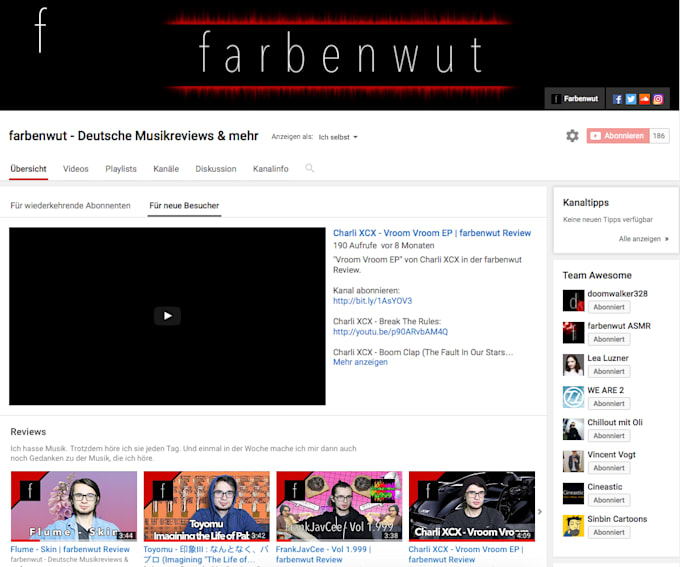The height and width of the screenshot is (567, 680).
Task: Open the Kanäle tab
Action: click(166, 169)
